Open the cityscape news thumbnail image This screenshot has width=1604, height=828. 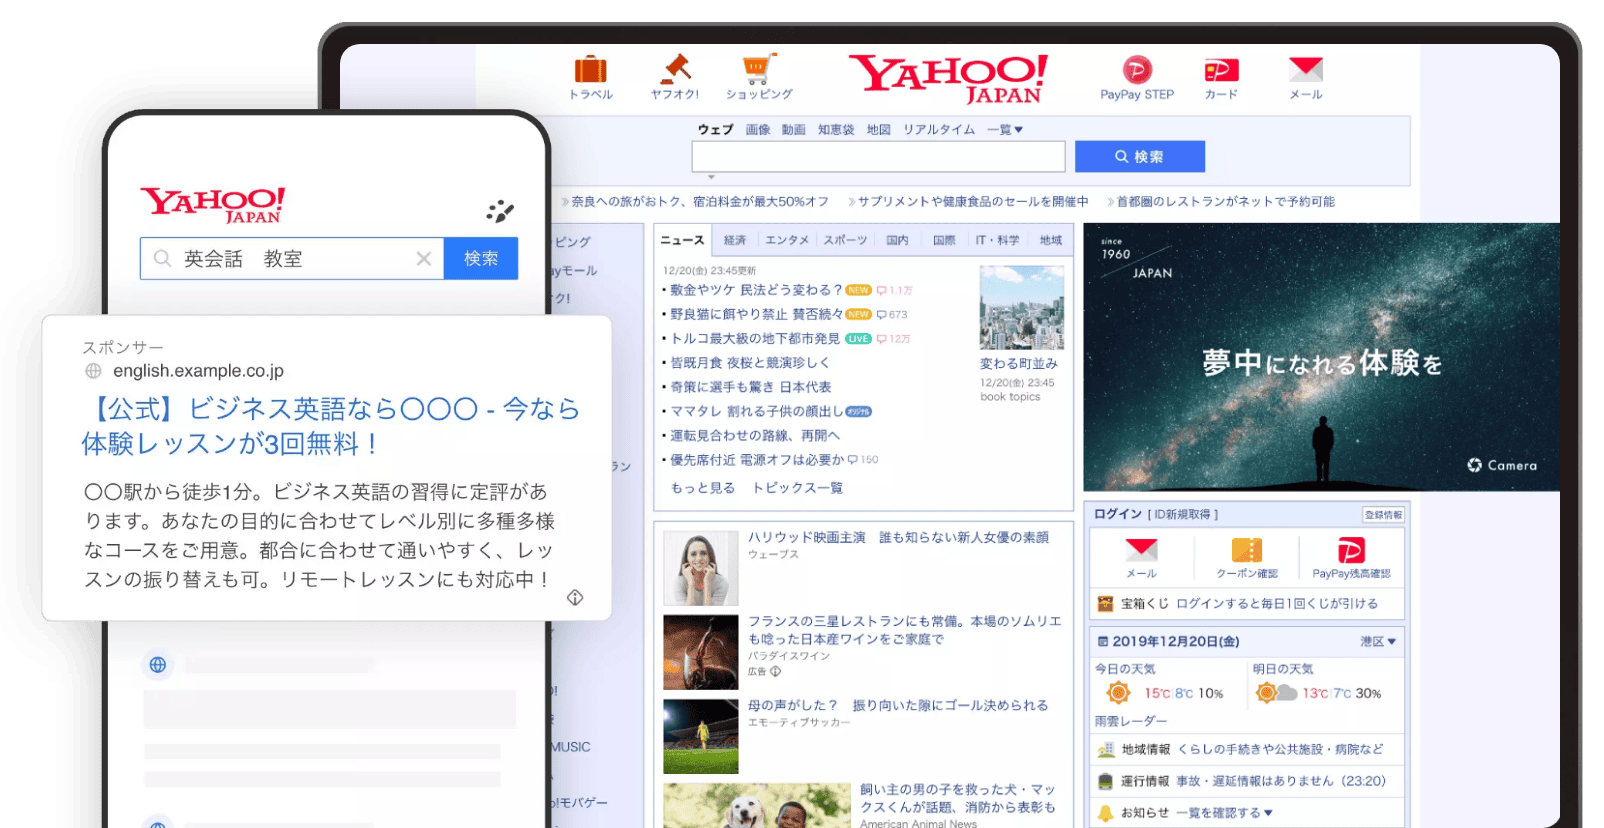pos(1021,308)
